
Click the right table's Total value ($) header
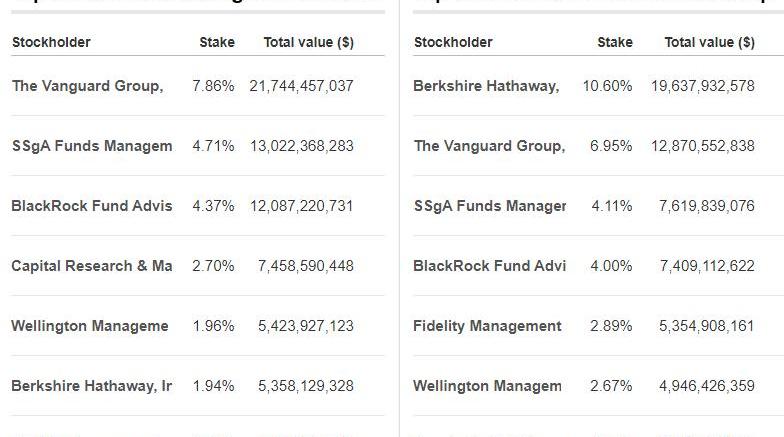709,42
